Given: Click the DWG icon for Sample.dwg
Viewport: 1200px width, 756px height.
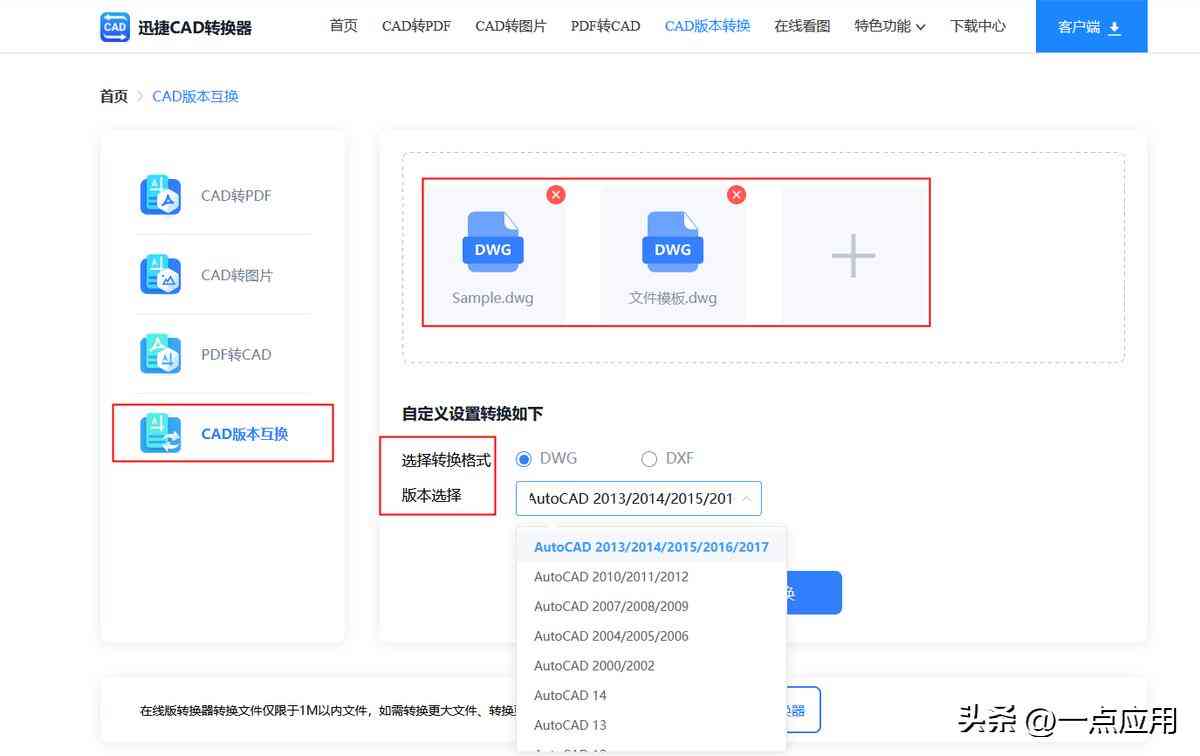Looking at the screenshot, I should pos(491,240).
